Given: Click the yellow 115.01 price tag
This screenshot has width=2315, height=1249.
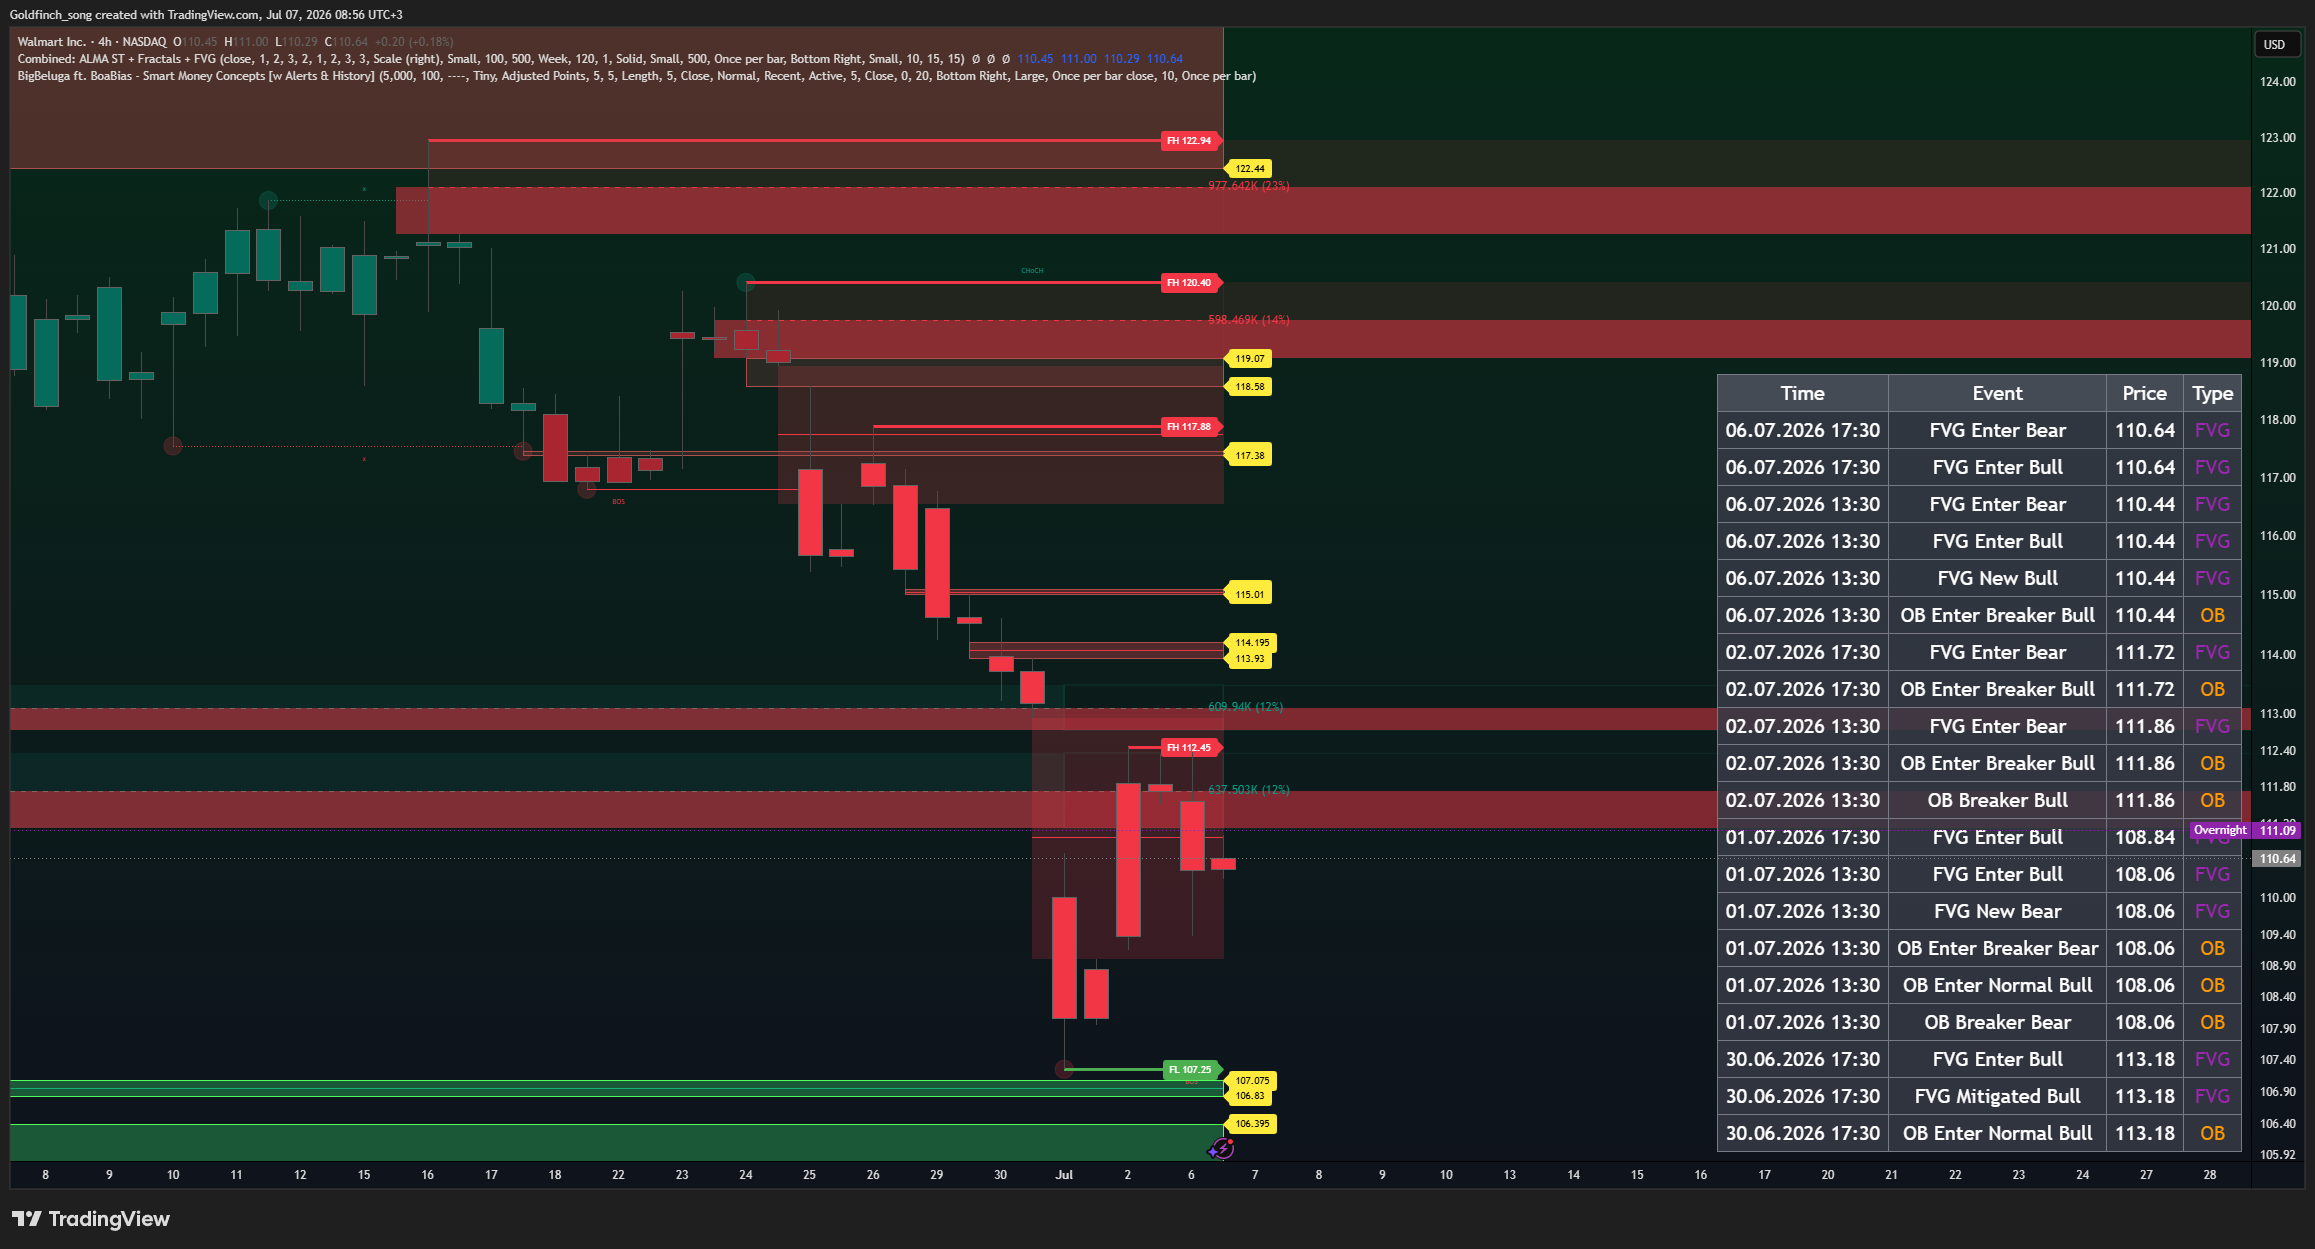Looking at the screenshot, I should tap(1249, 595).
